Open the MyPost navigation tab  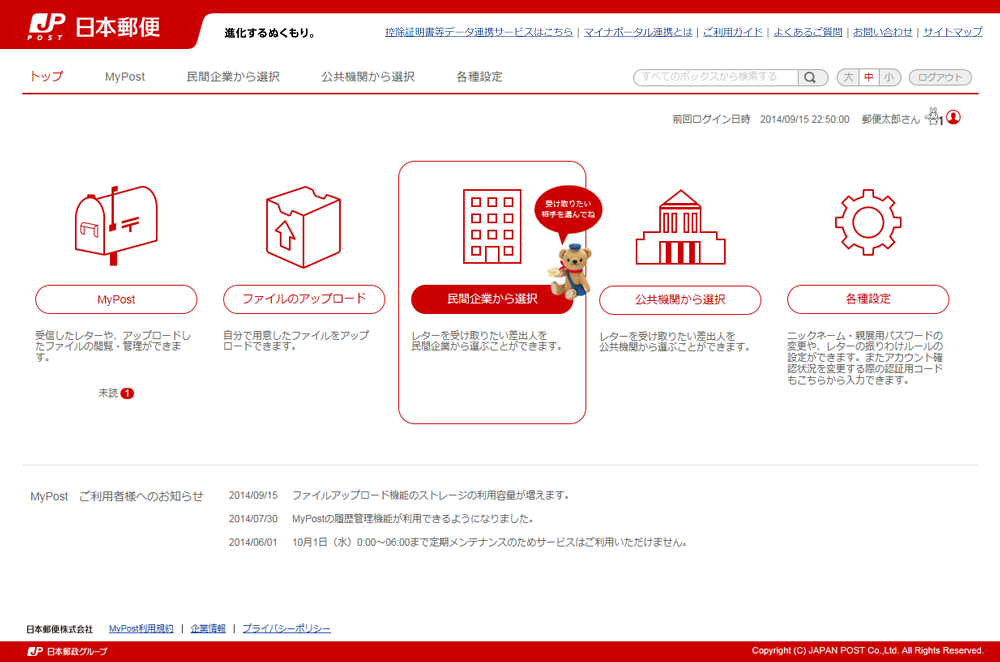(125, 77)
